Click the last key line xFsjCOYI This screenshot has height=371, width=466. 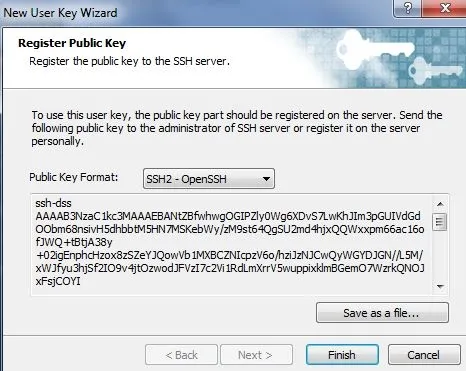[x=58, y=281]
